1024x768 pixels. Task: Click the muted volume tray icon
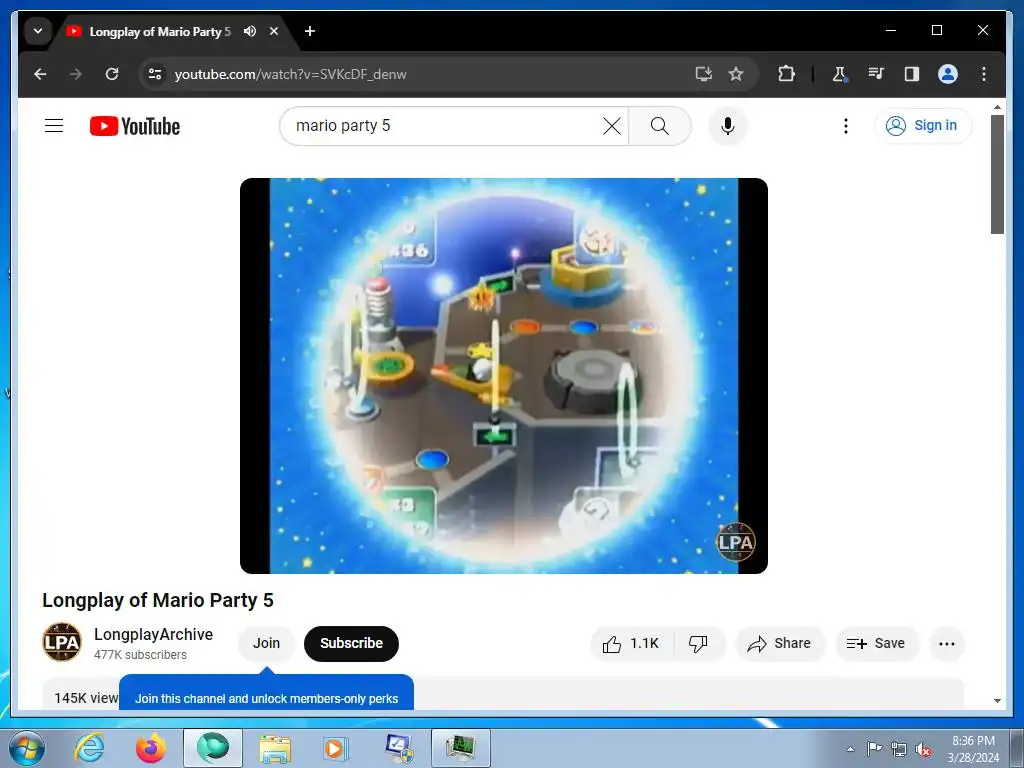point(923,750)
